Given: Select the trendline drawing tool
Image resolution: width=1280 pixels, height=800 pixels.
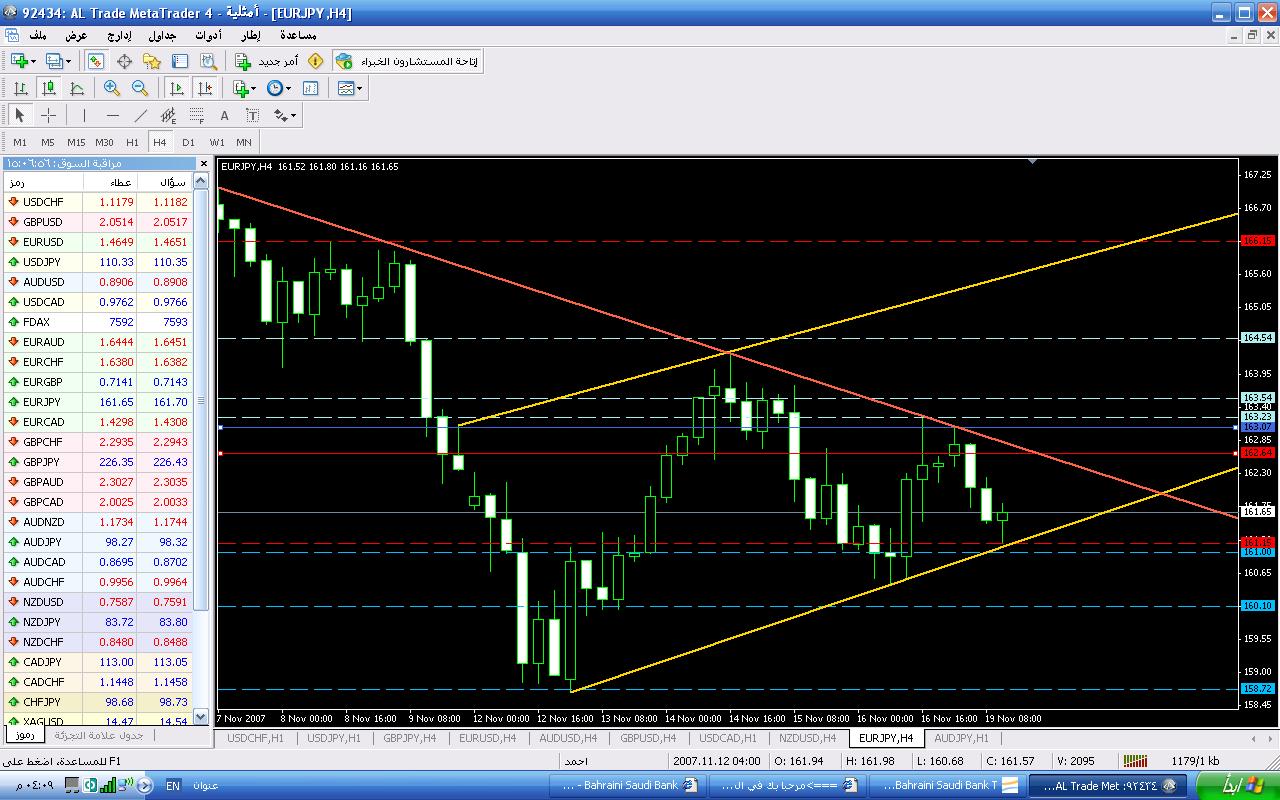Looking at the screenshot, I should 141,115.
